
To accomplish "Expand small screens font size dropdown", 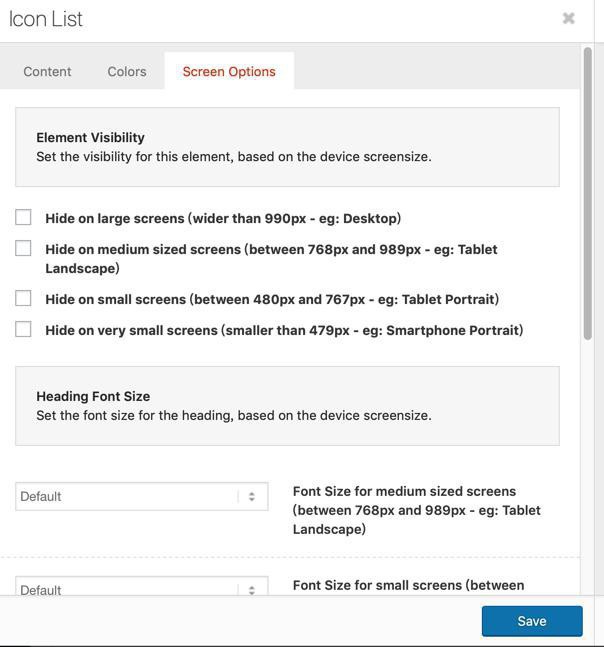I will point(130,589).
